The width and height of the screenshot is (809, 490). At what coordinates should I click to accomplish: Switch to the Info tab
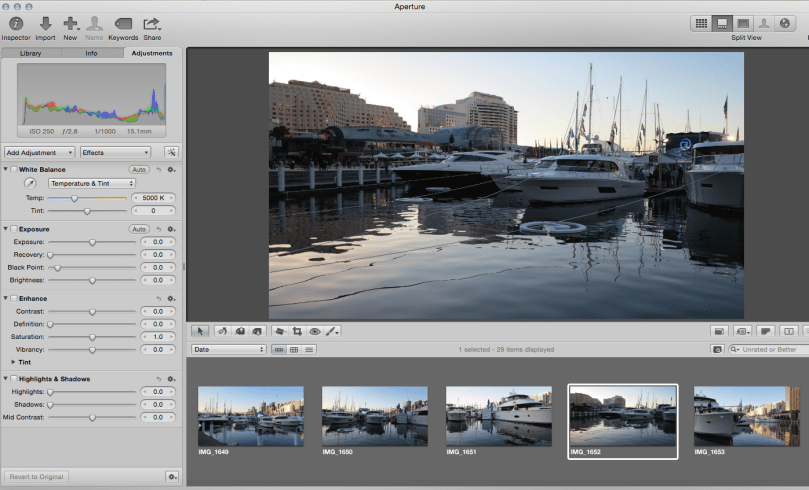pyautogui.click(x=91, y=53)
